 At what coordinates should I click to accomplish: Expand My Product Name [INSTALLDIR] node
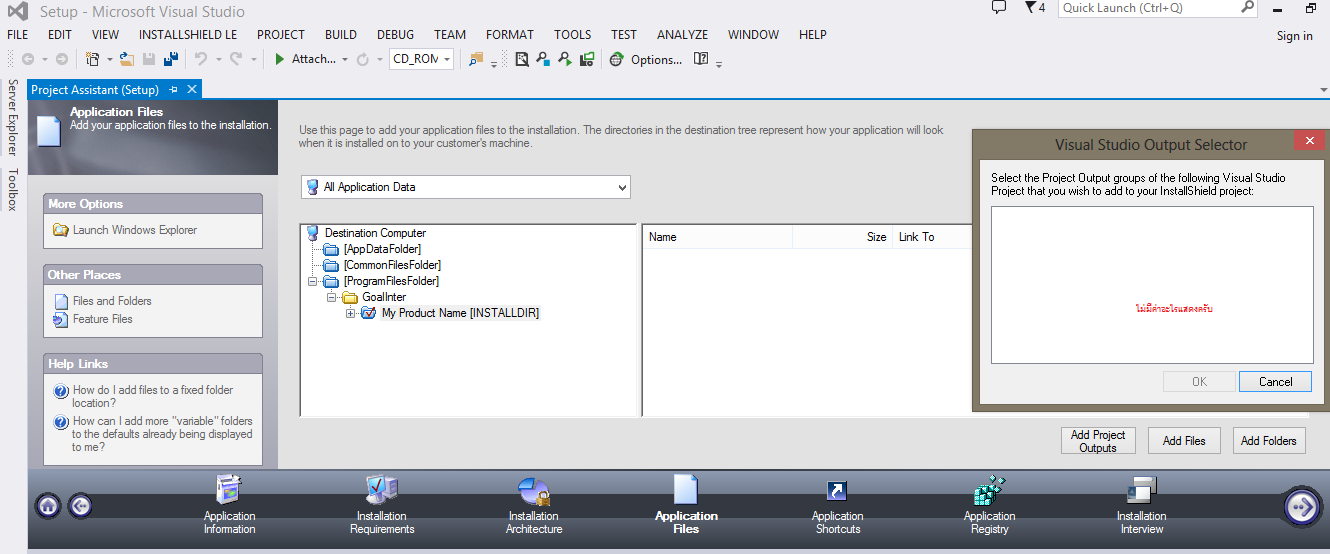coord(350,313)
